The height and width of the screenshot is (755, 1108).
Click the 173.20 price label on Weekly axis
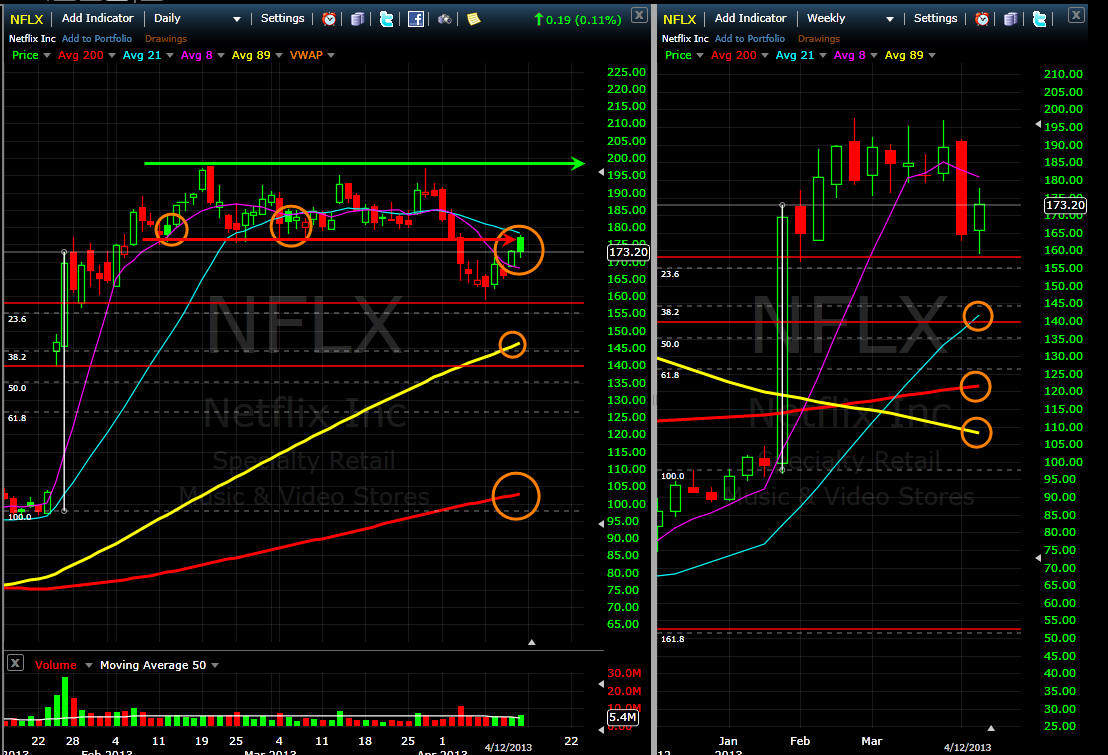click(x=1065, y=206)
